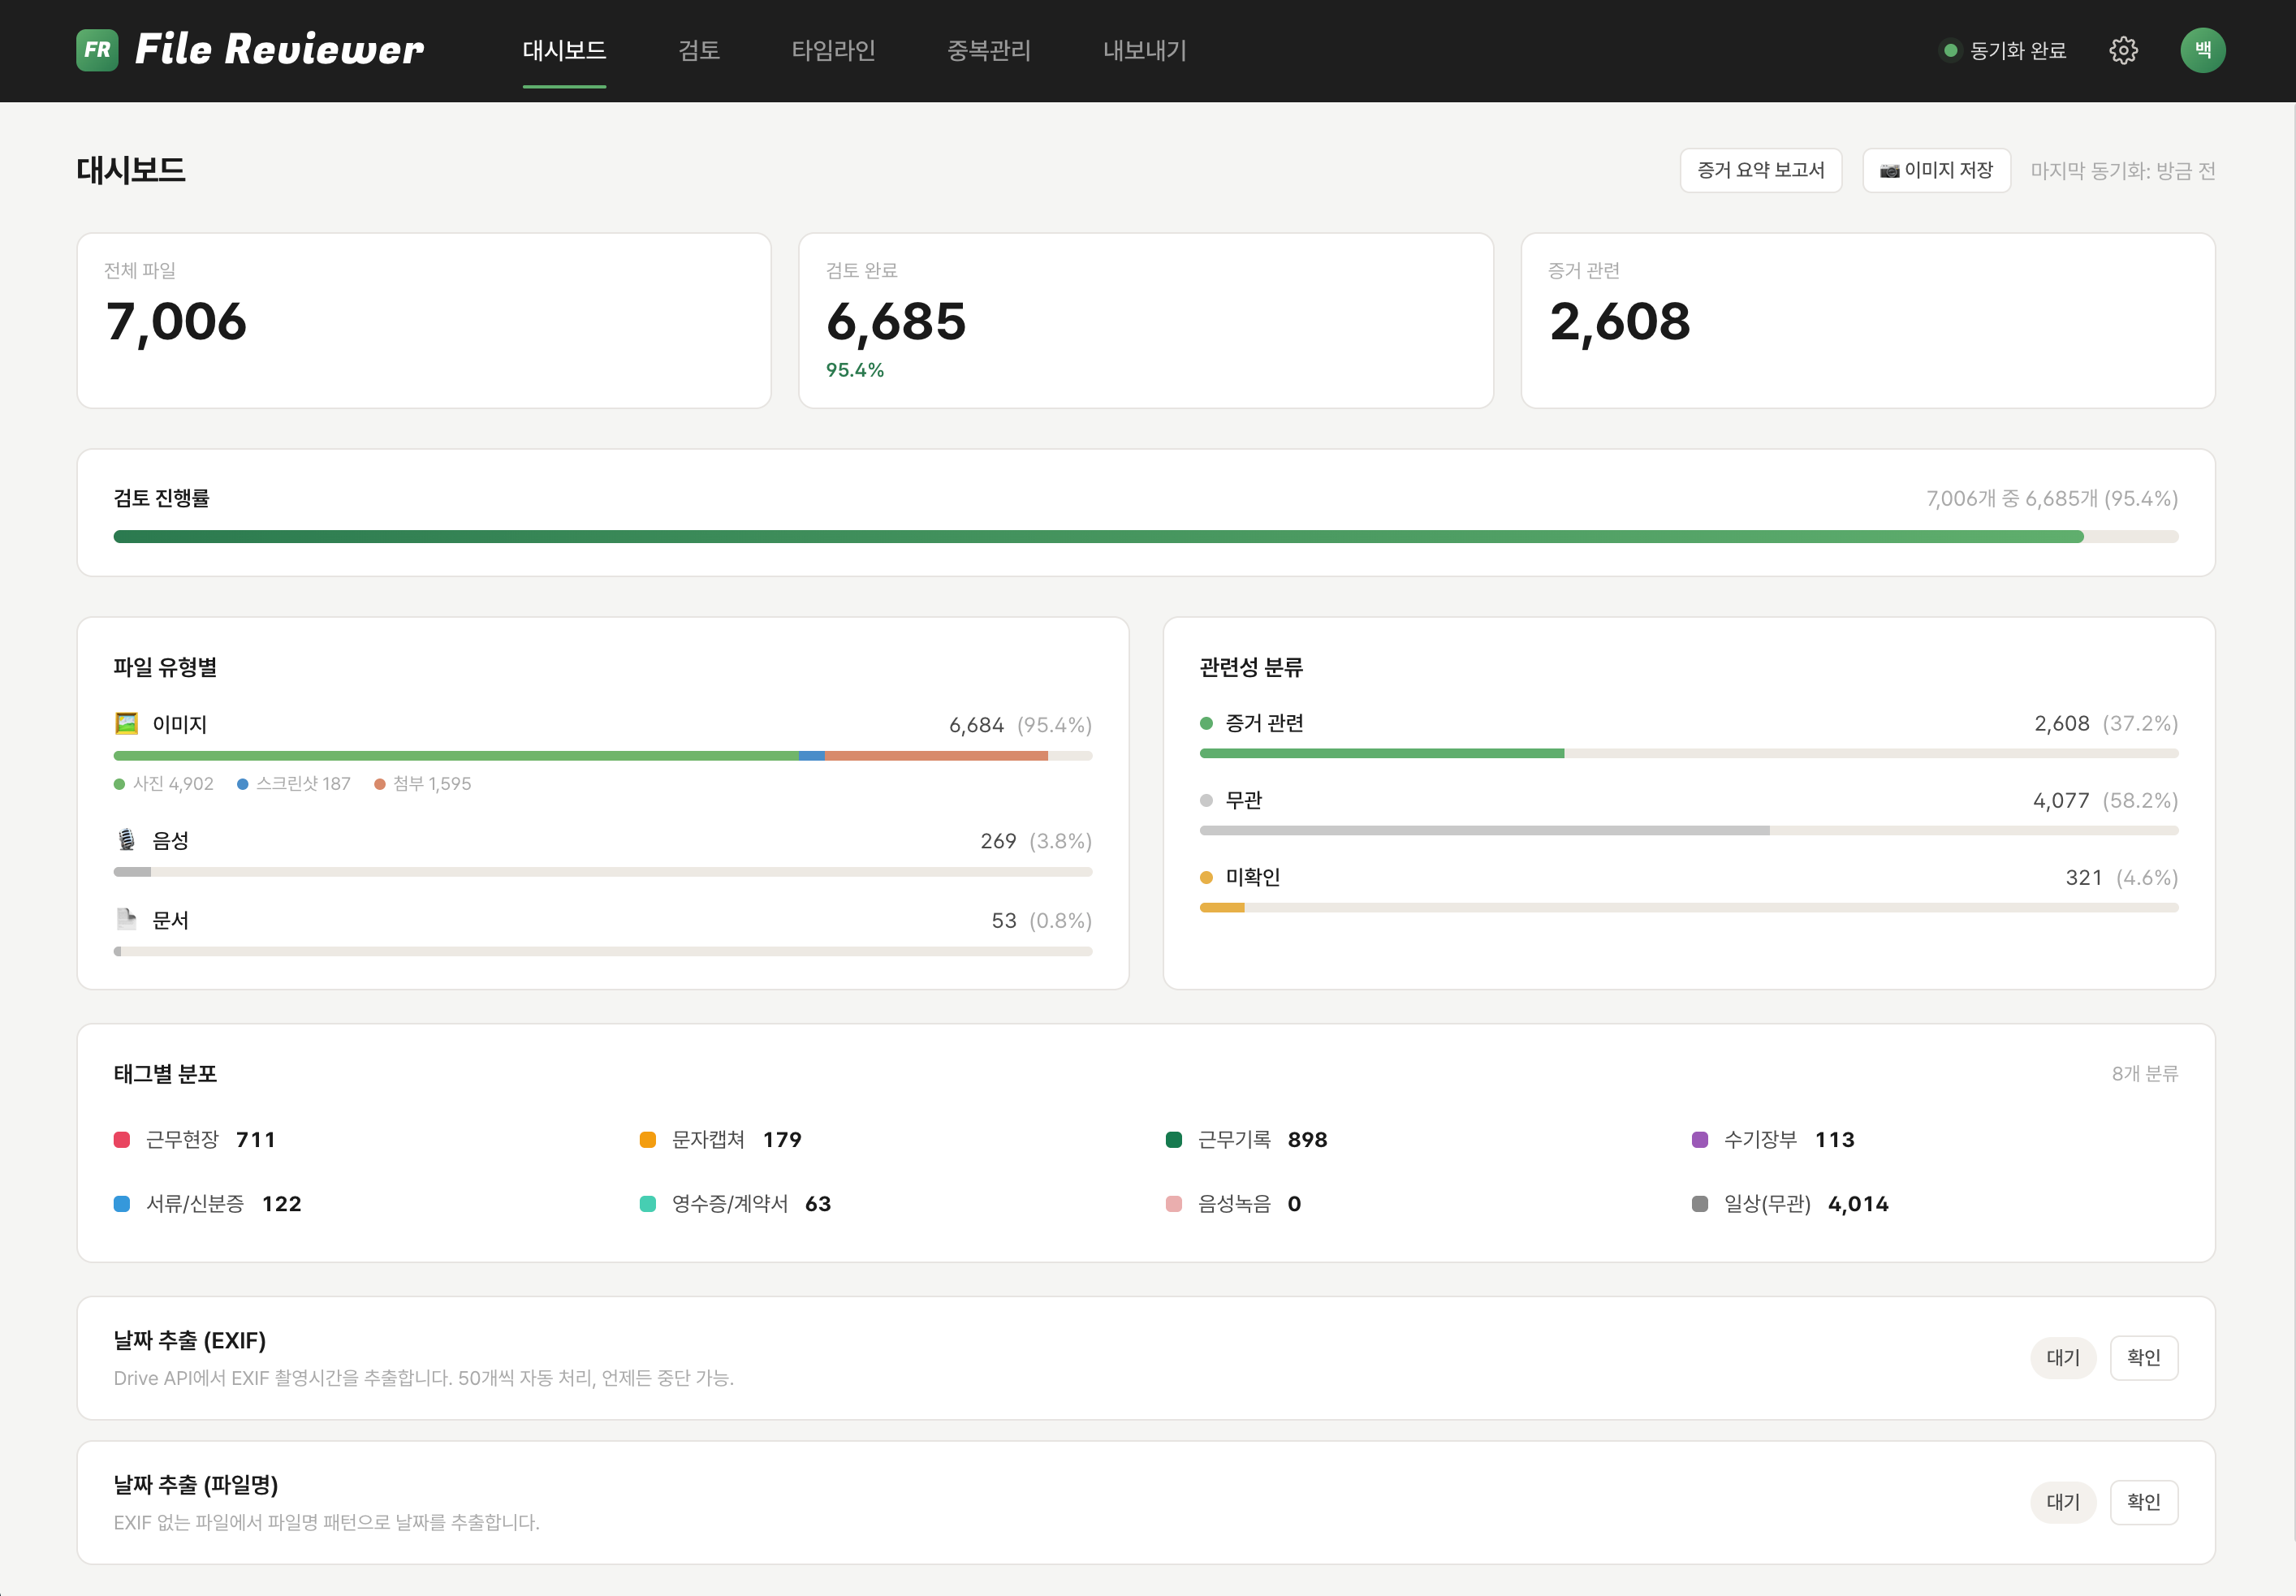The width and height of the screenshot is (2296, 1596).
Task: Click the green FR logo icon
Action: (97, 50)
